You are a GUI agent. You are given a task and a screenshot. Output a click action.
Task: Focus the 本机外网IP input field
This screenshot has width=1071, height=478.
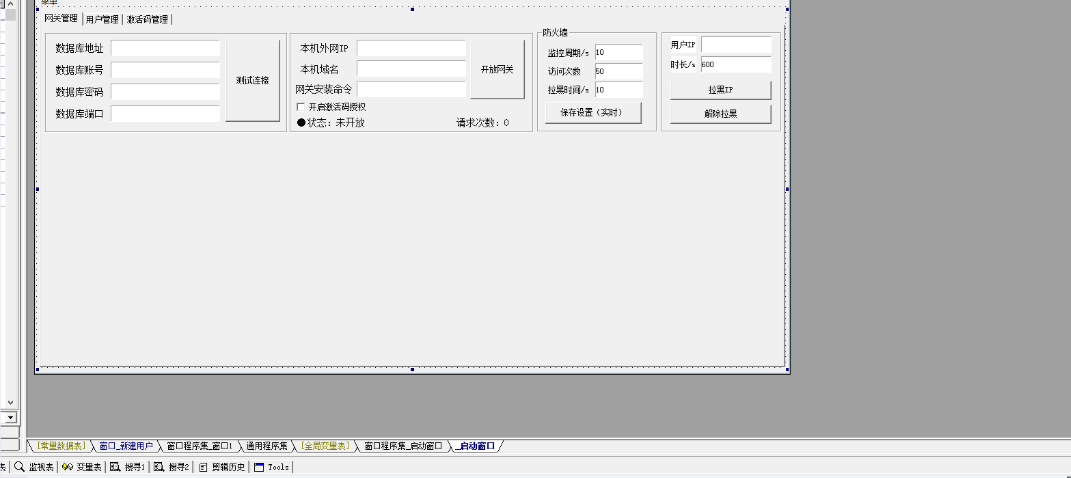pyautogui.click(x=411, y=48)
